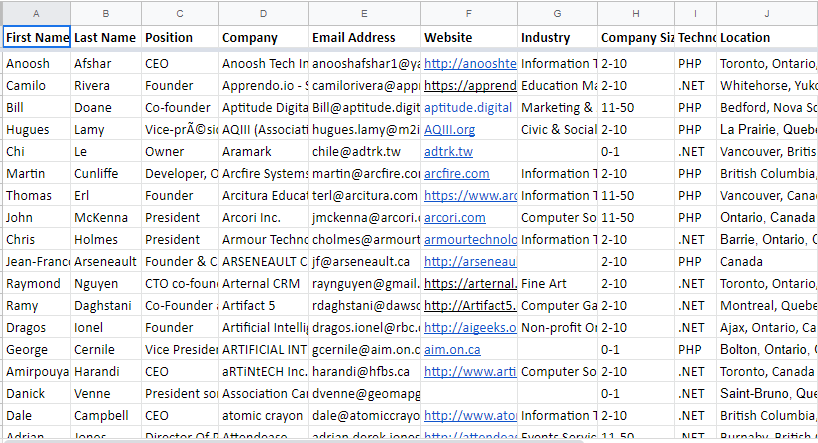This screenshot has width=818, height=443.
Task: Open the arcori.com link
Action: coord(454,218)
